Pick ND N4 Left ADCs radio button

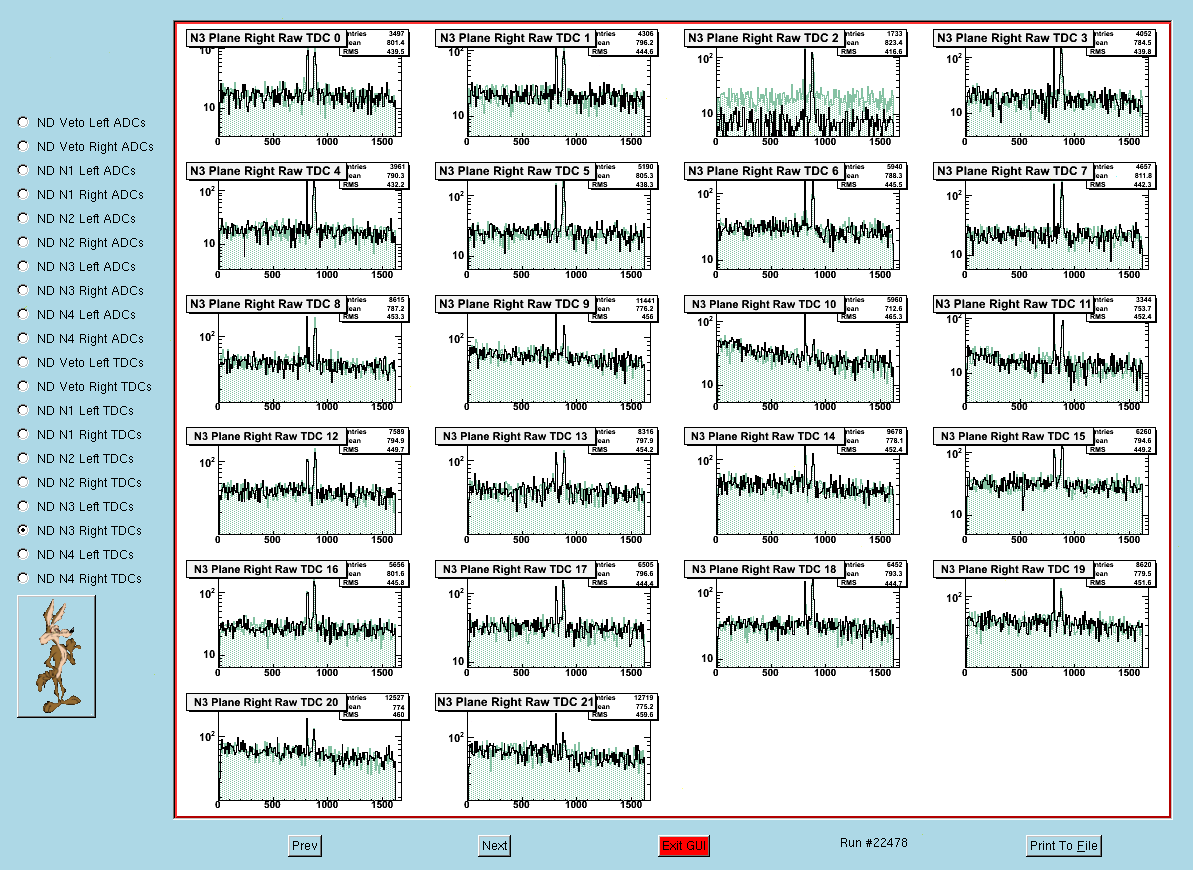(x=23, y=314)
